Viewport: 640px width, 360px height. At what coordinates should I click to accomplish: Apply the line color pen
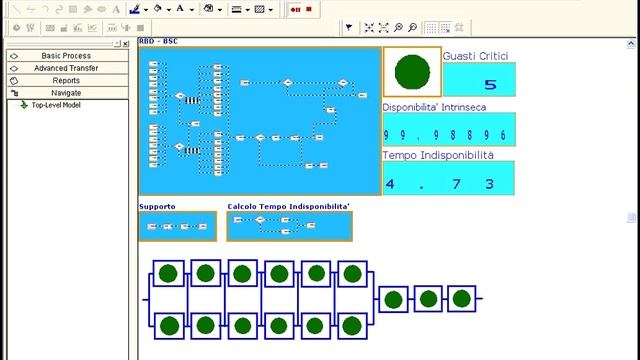coord(134,9)
